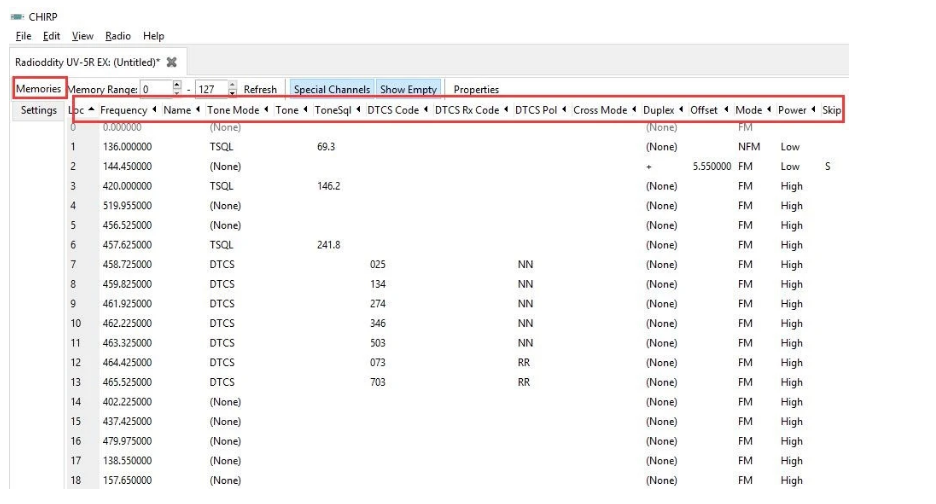Viewport: 936px width, 504px height.
Task: Sort by the Power column header
Action: (791, 110)
